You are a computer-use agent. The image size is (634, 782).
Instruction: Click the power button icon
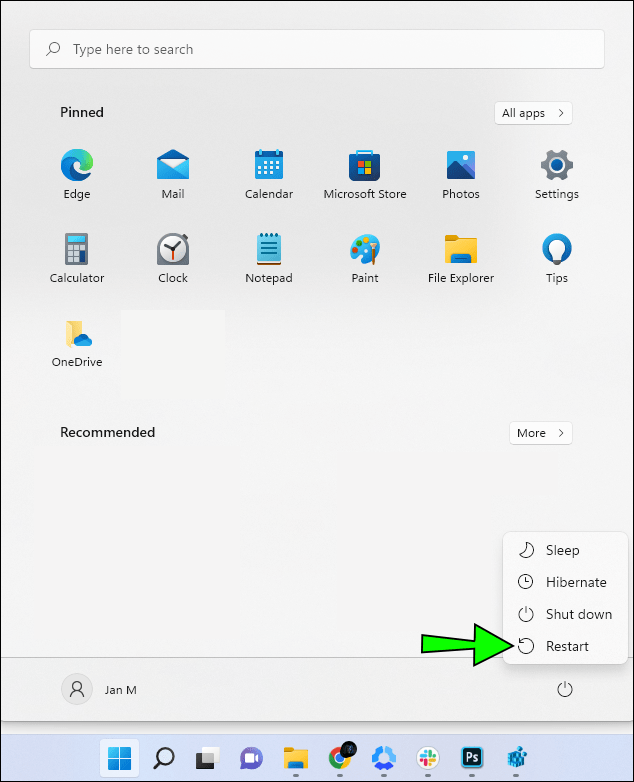coord(564,690)
